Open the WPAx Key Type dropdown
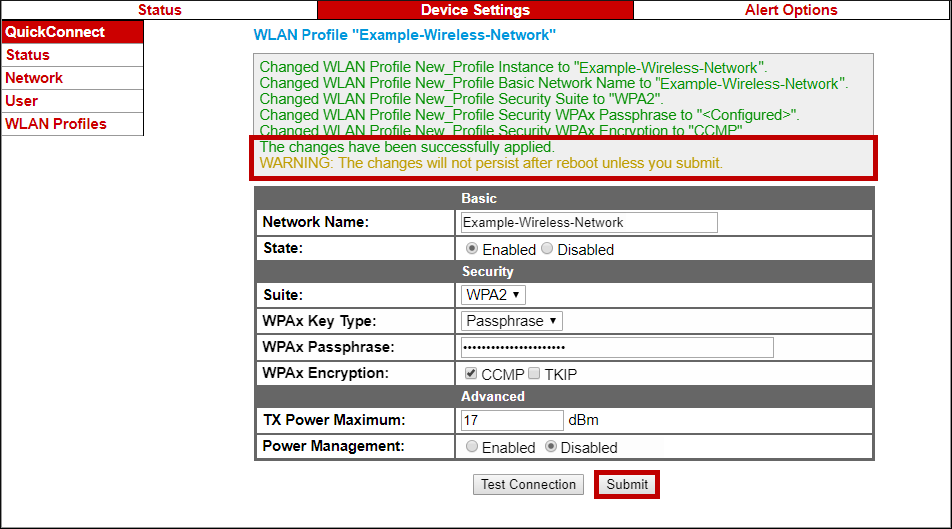The height and width of the screenshot is (529, 952). pos(512,321)
